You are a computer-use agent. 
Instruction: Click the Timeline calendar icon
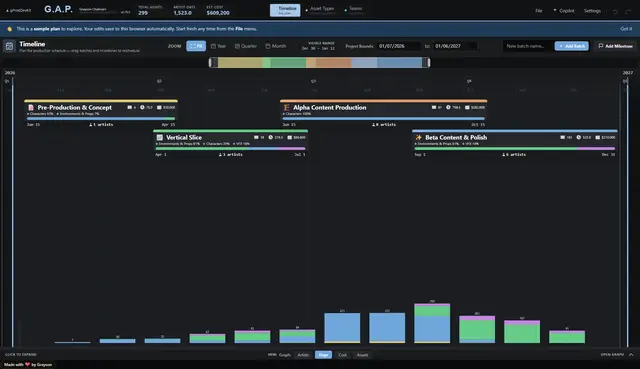click(9, 46)
